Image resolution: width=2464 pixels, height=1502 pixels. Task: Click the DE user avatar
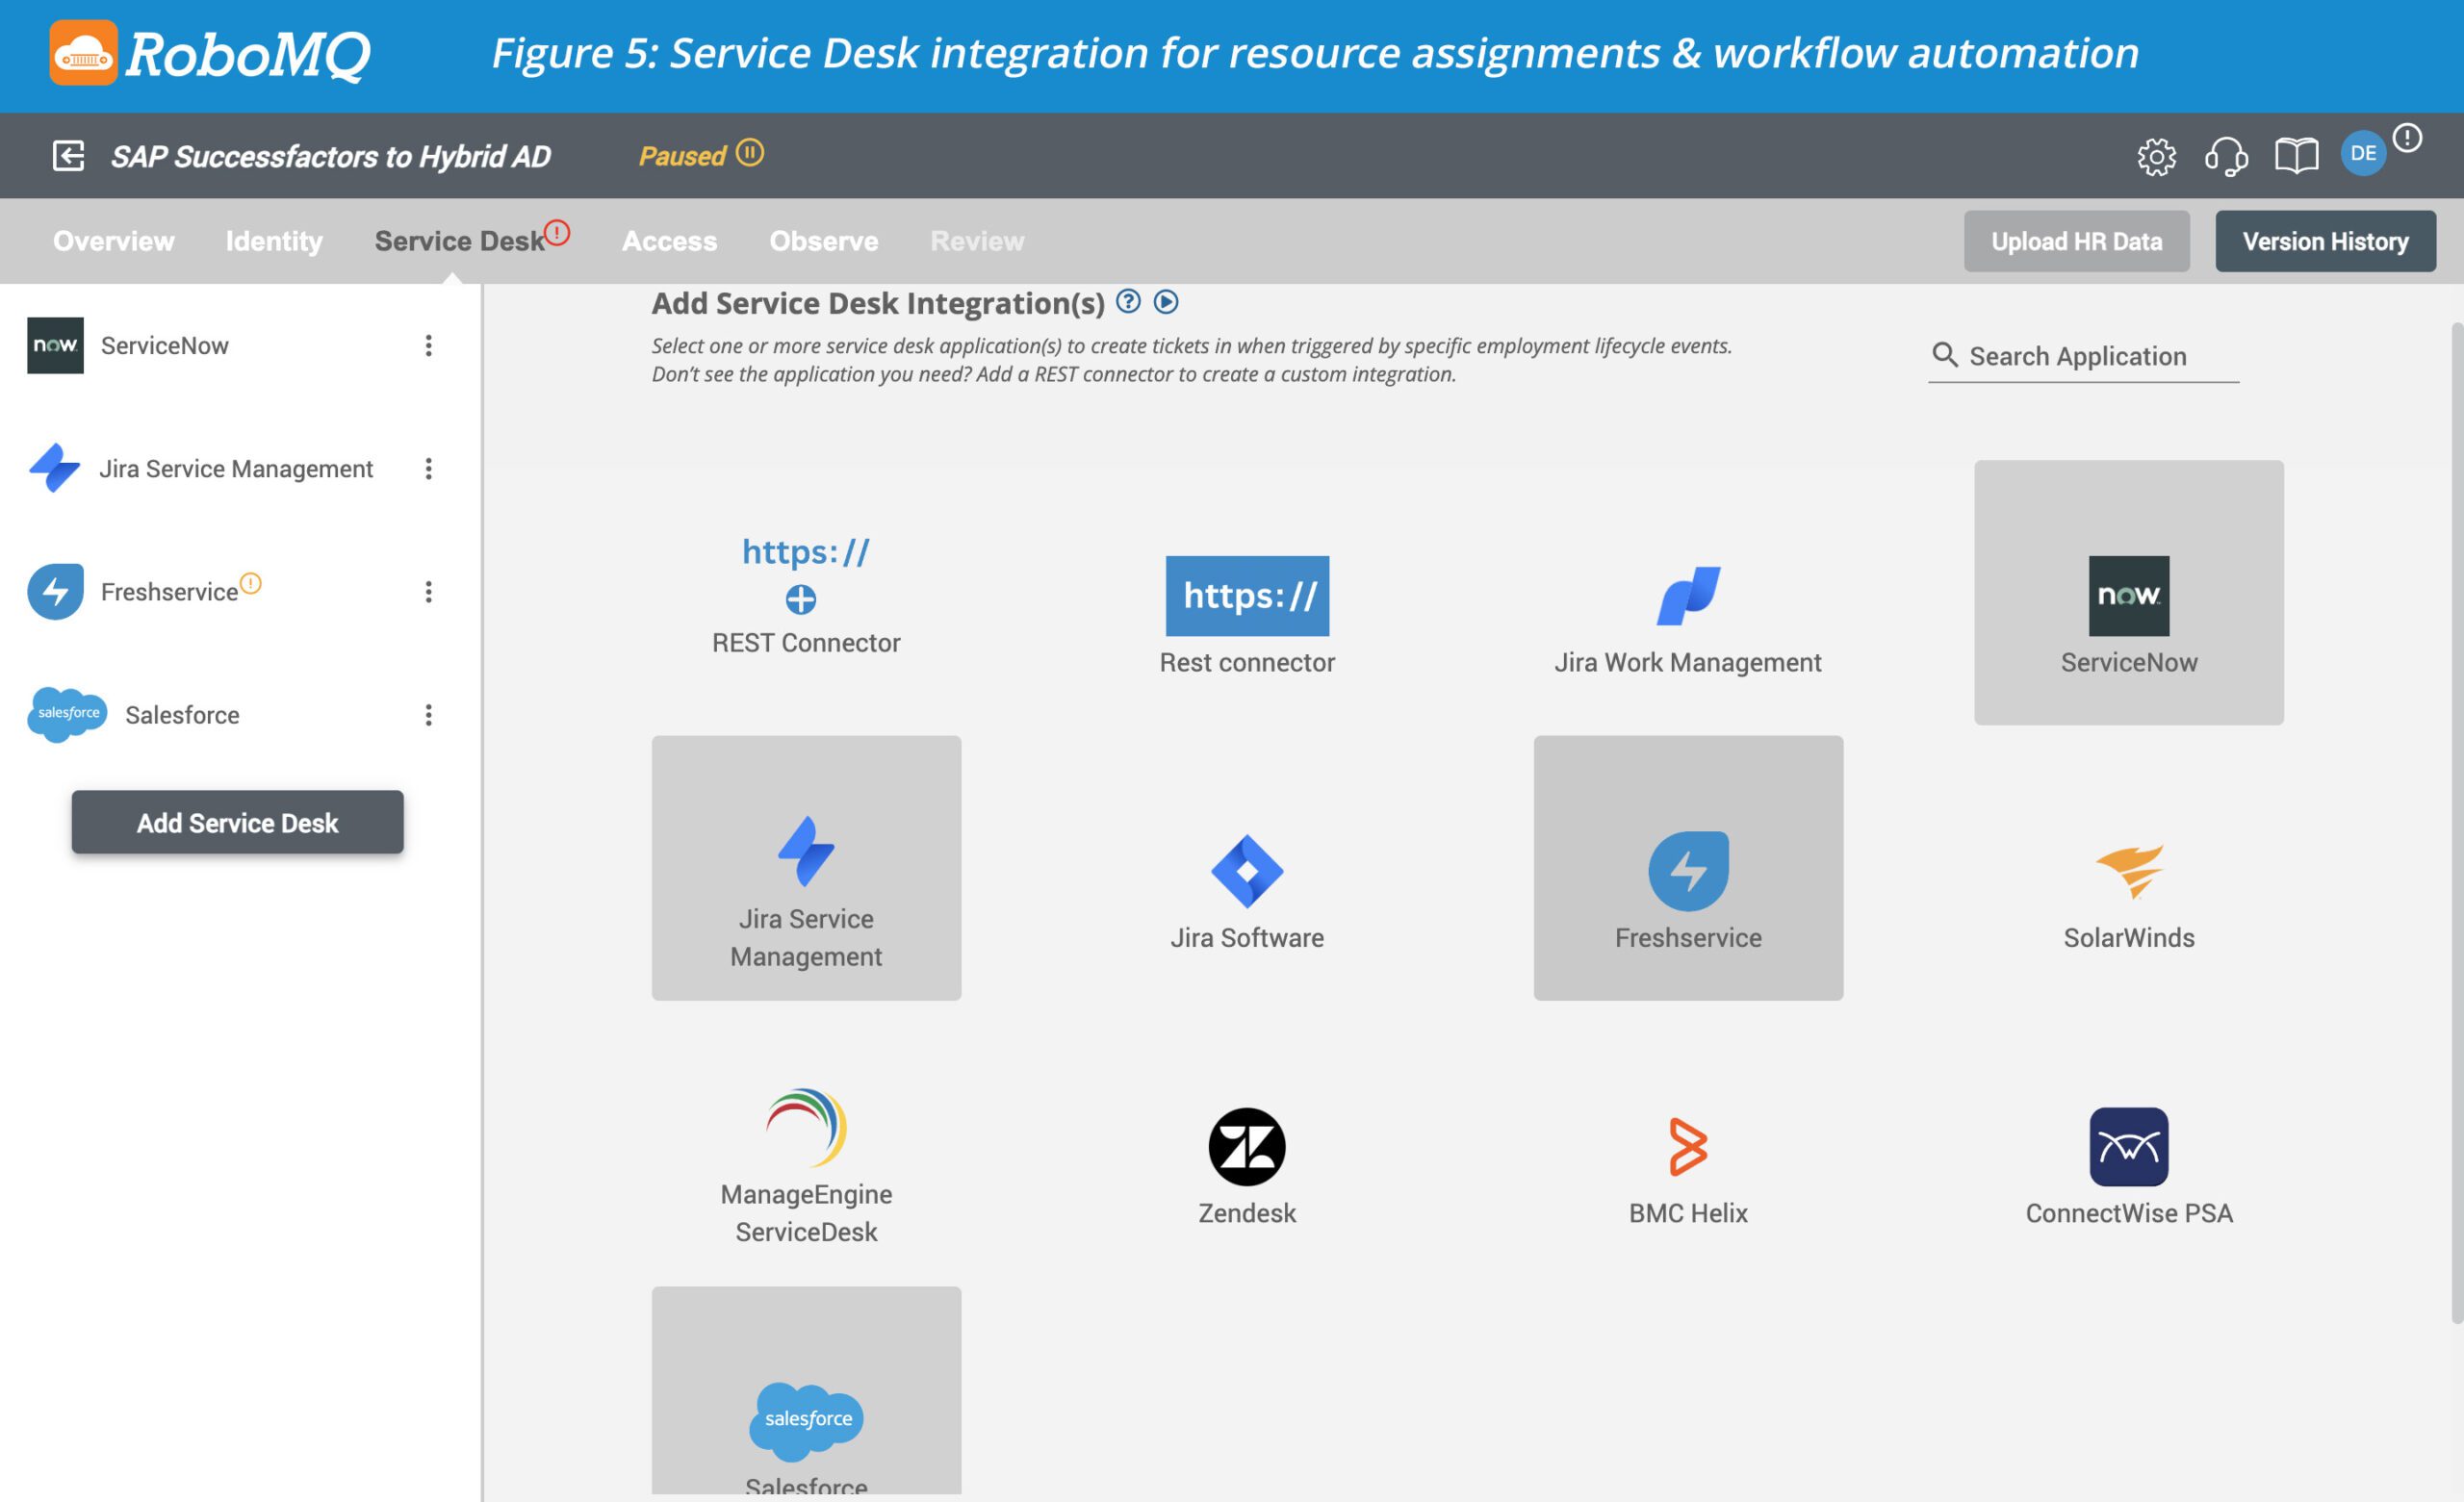2363,154
